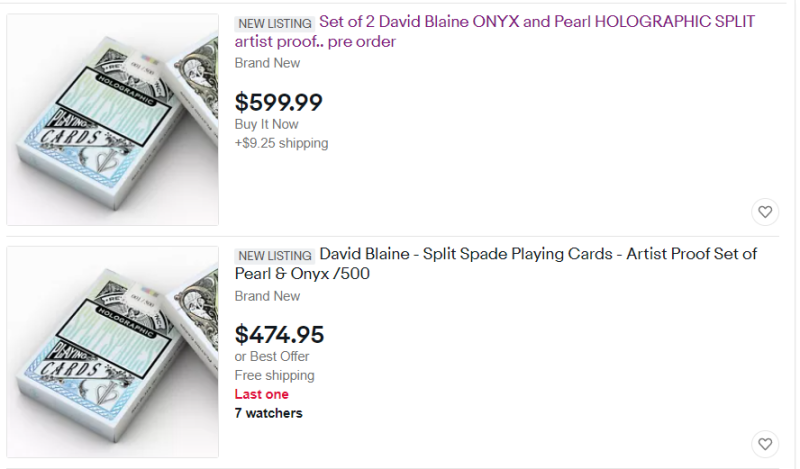Screen dimensions: 800x469
Task: Click the Free shipping label
Action: point(274,376)
